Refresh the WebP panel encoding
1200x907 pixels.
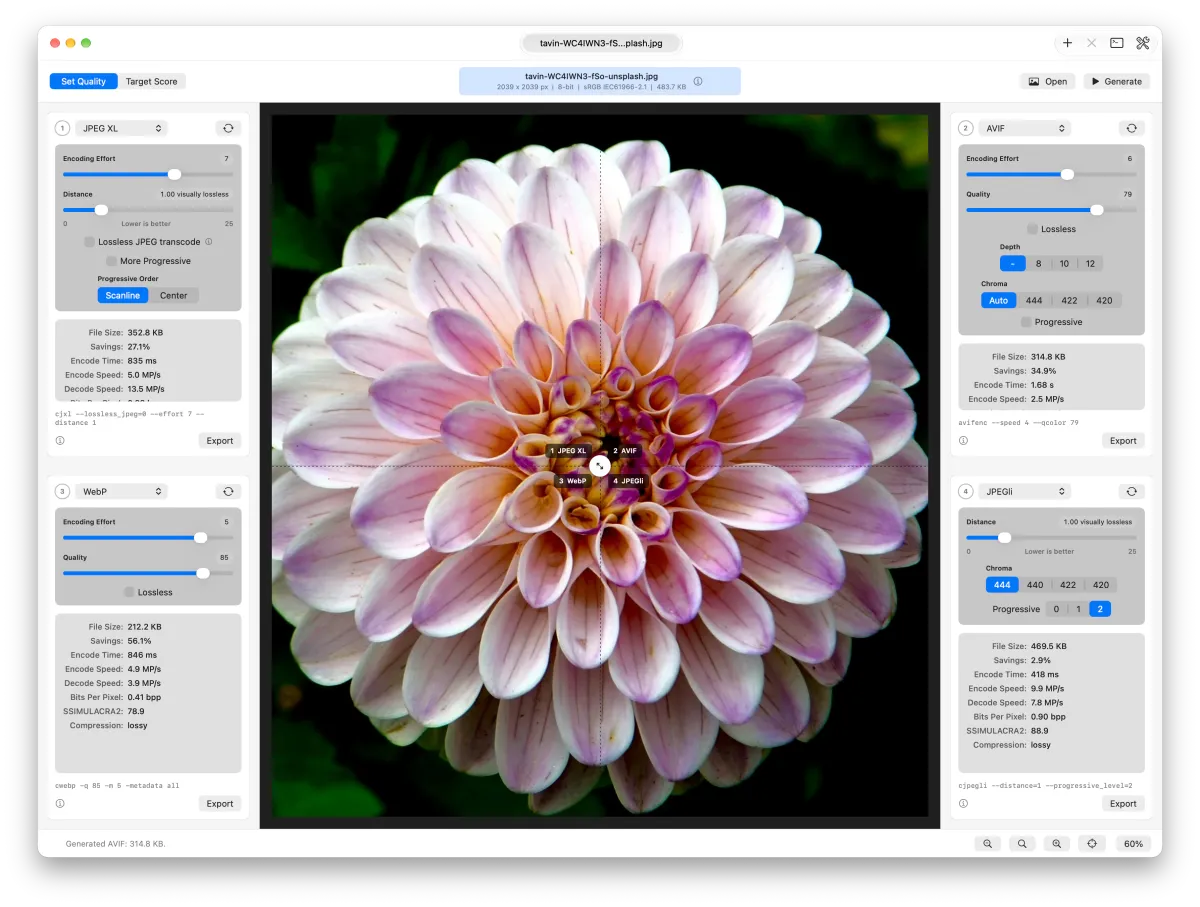click(228, 491)
